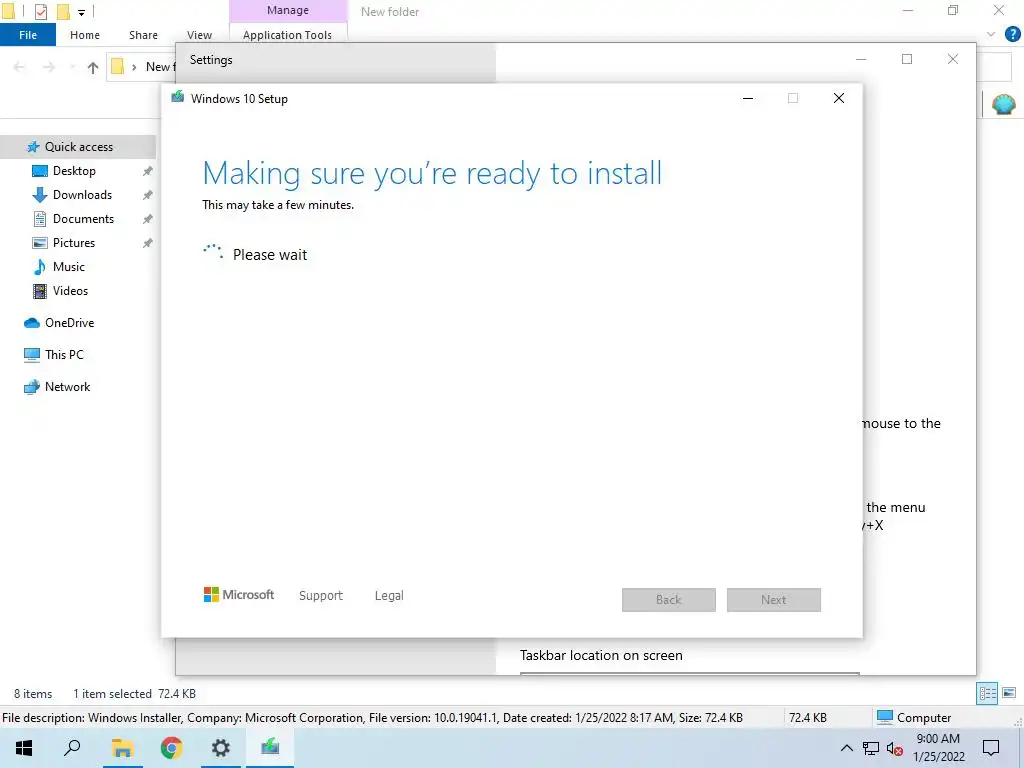Screen dimensions: 1024x768
Task: Open the View ribbon tab
Action: click(x=199, y=35)
